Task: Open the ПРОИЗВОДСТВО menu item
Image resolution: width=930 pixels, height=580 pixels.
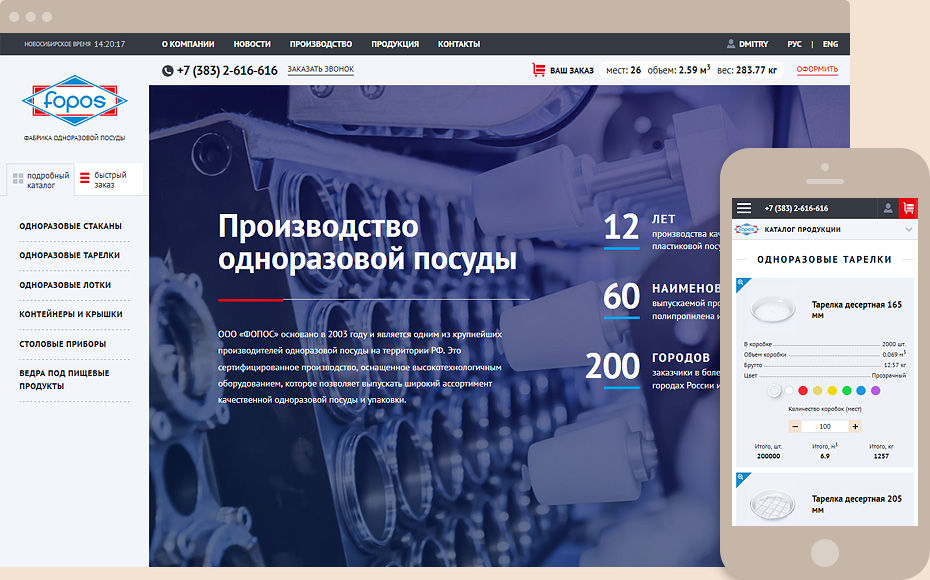Action: [x=321, y=44]
